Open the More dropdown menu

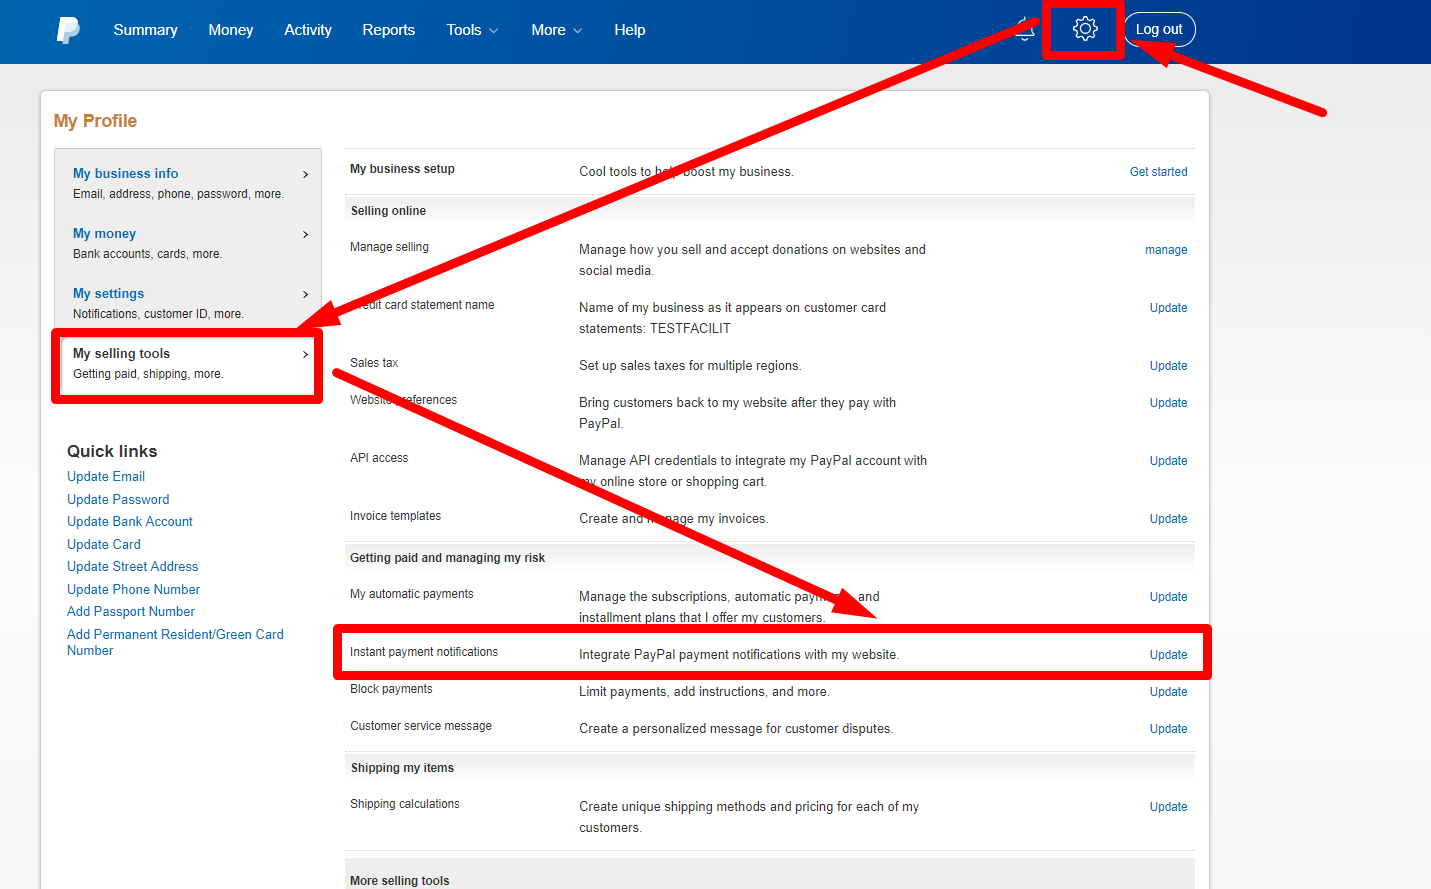click(x=556, y=30)
